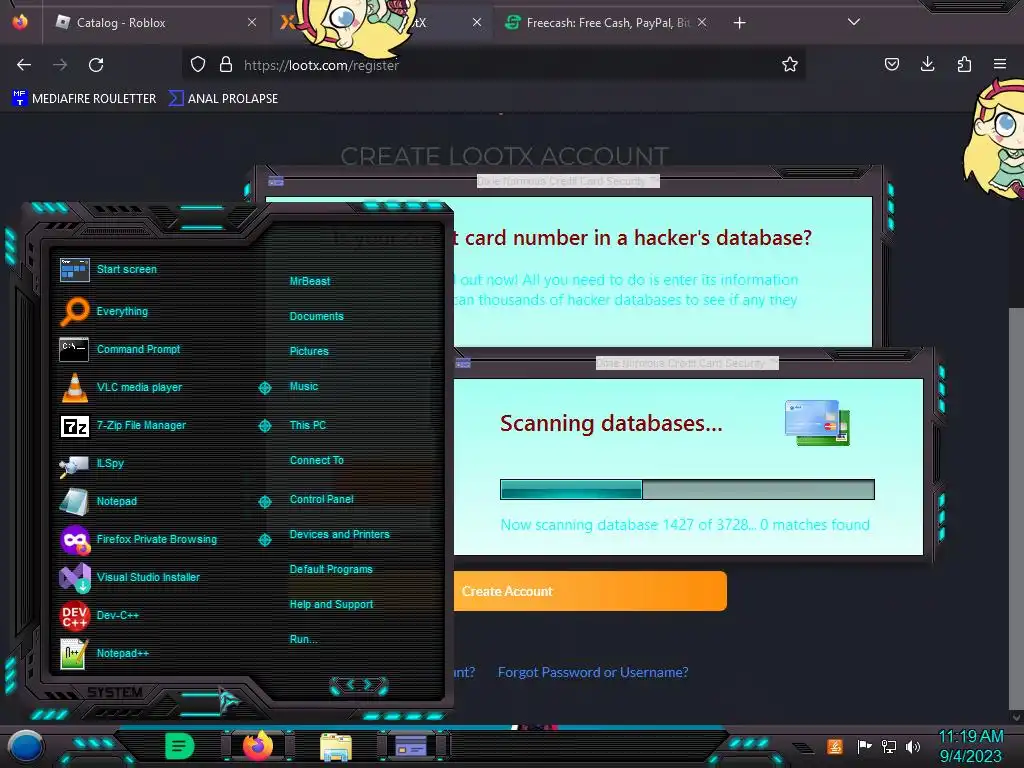Click Forgot Password or Username link
Screen dimensions: 1024x768
[592, 672]
